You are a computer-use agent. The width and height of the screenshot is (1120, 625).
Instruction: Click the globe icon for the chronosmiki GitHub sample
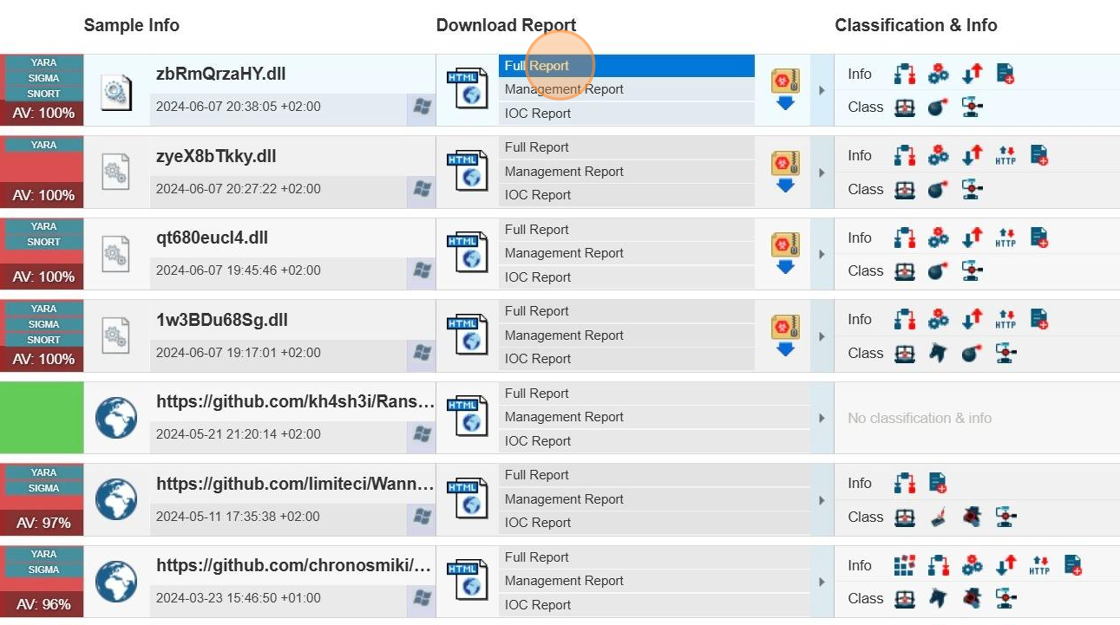point(115,580)
